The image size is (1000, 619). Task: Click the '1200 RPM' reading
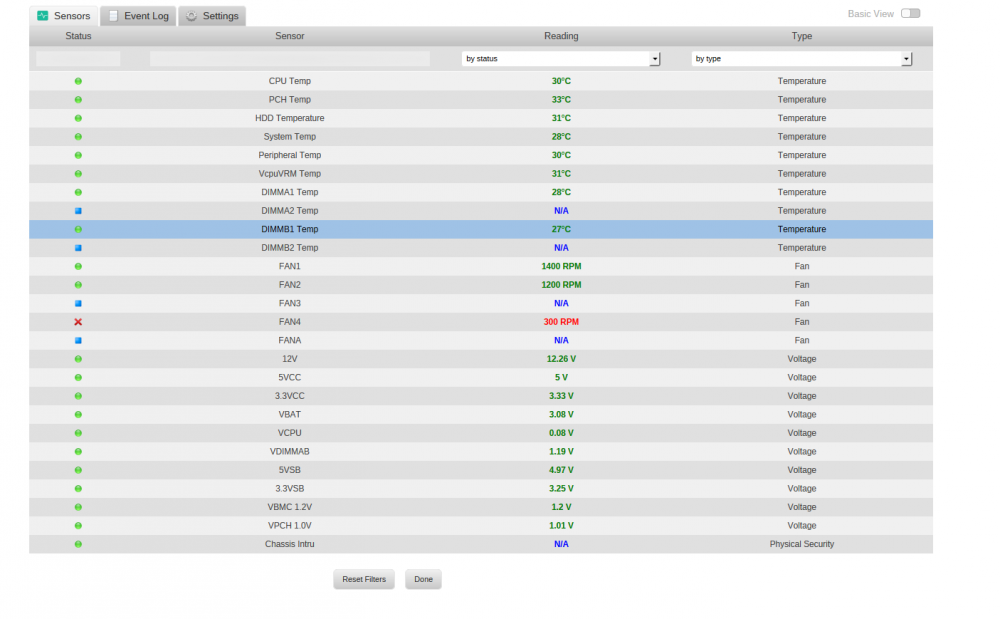pyautogui.click(x=561, y=285)
